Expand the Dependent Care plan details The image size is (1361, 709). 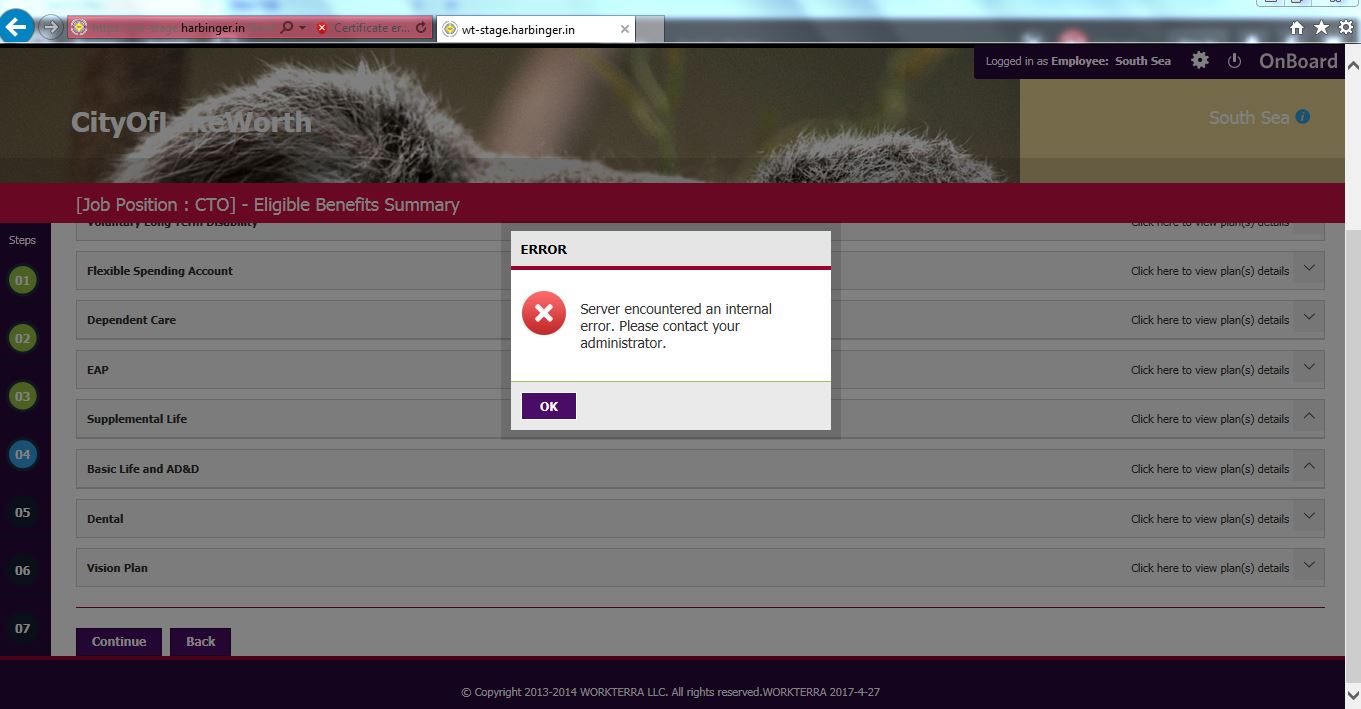pos(1309,319)
